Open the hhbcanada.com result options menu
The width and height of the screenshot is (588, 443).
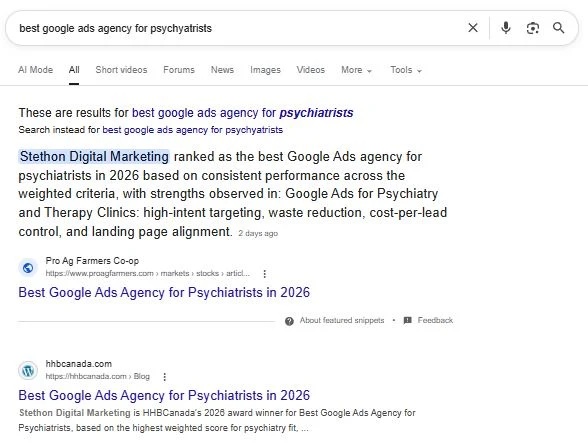(165, 377)
